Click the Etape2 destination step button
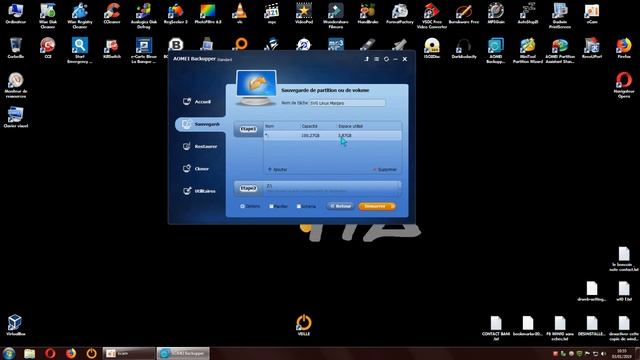640x360 pixels. [x=248, y=188]
